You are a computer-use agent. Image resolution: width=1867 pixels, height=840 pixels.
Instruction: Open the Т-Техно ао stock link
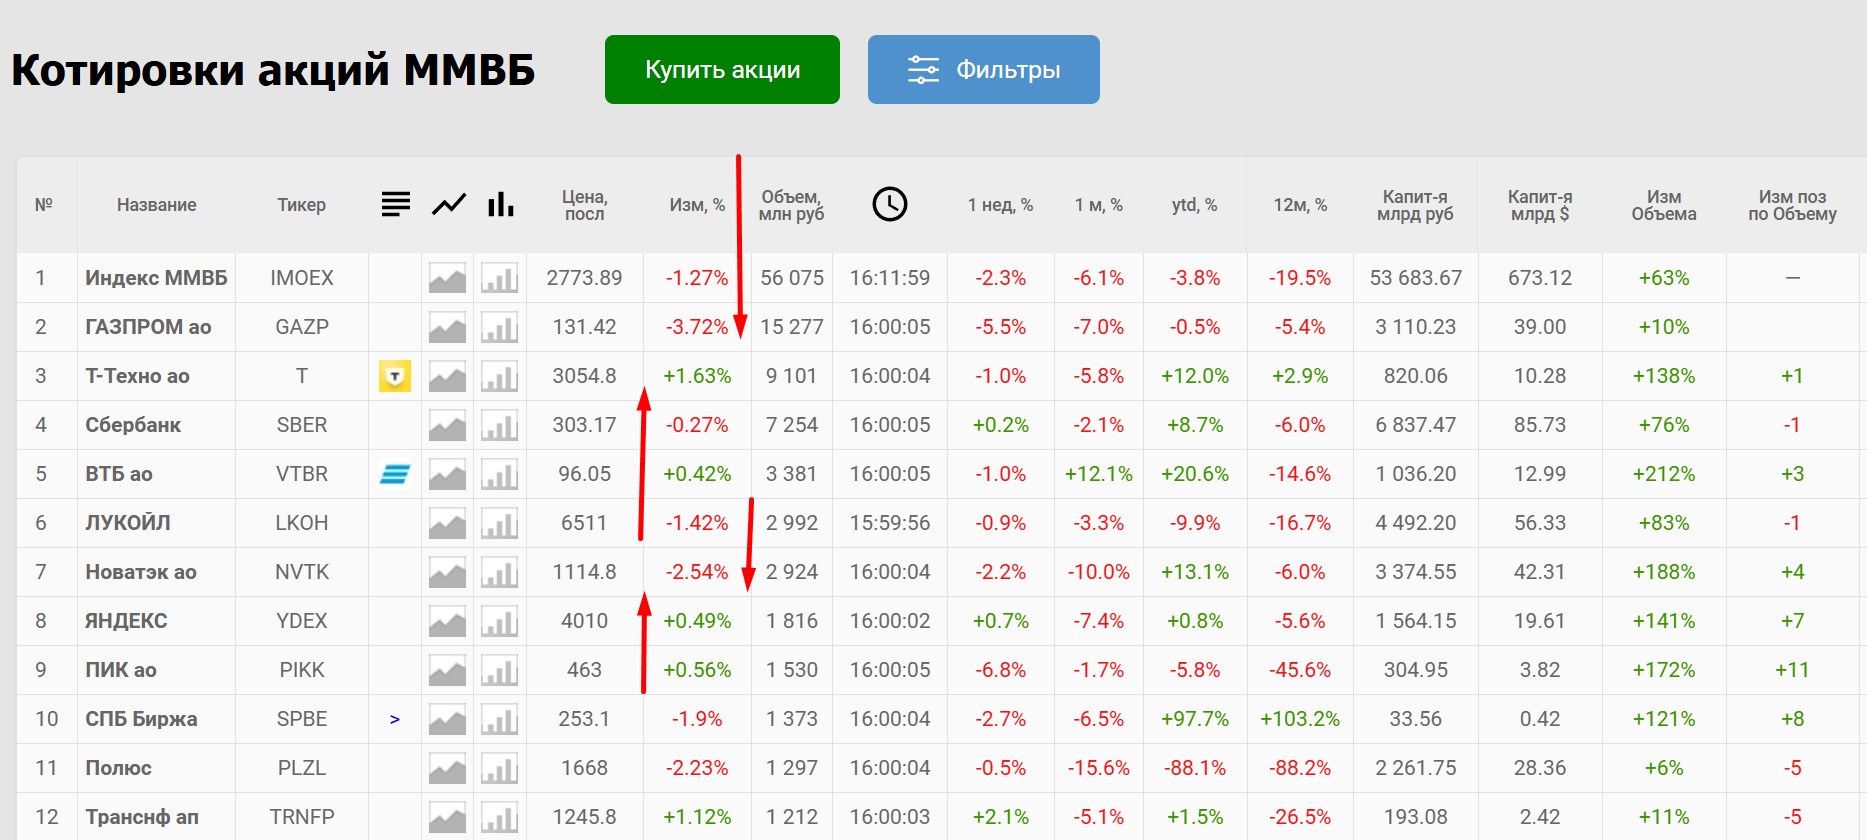tap(137, 376)
